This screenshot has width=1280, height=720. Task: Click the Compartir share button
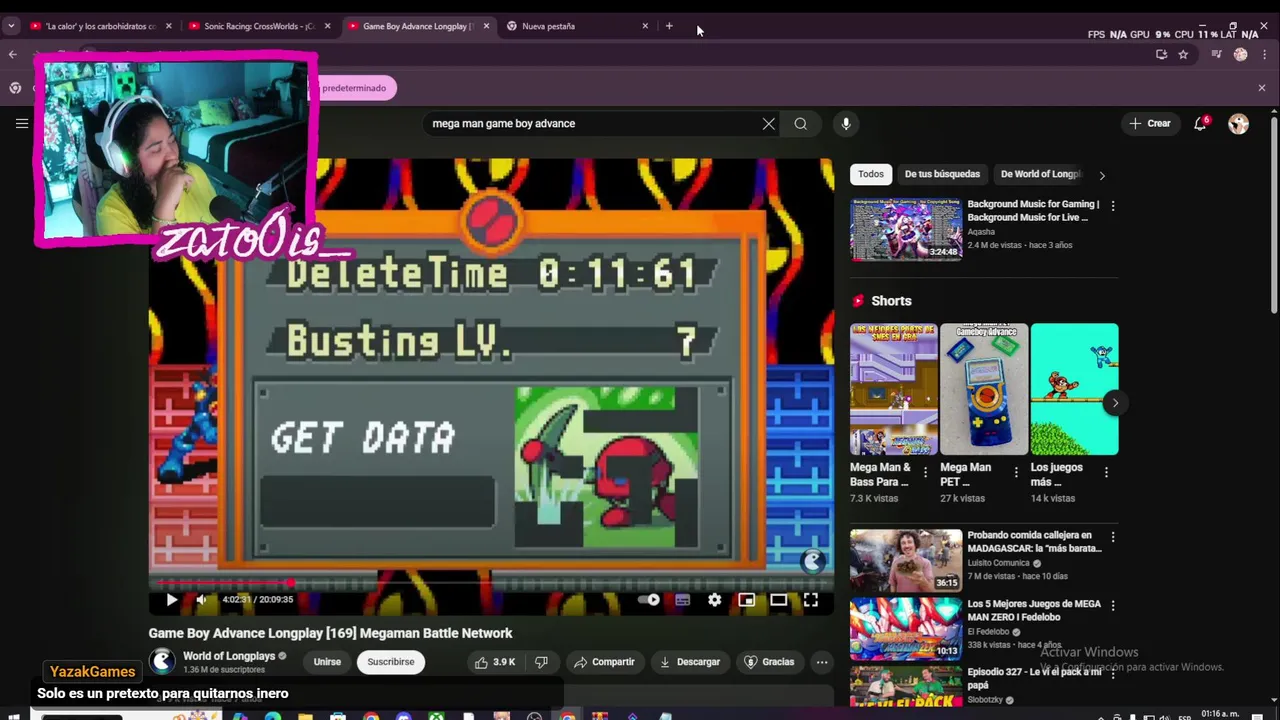tap(604, 662)
